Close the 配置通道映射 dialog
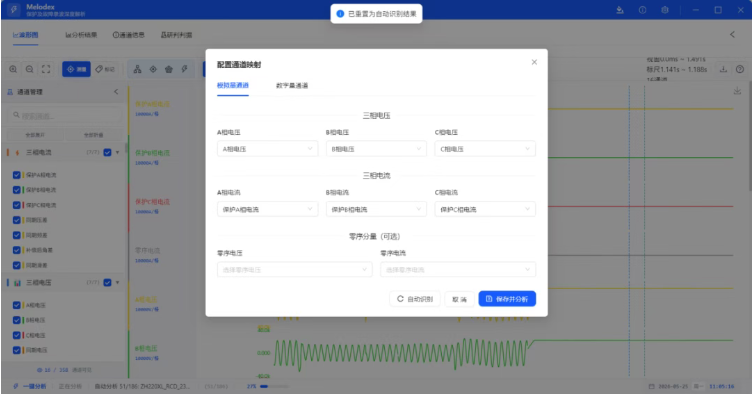 pyautogui.click(x=534, y=62)
